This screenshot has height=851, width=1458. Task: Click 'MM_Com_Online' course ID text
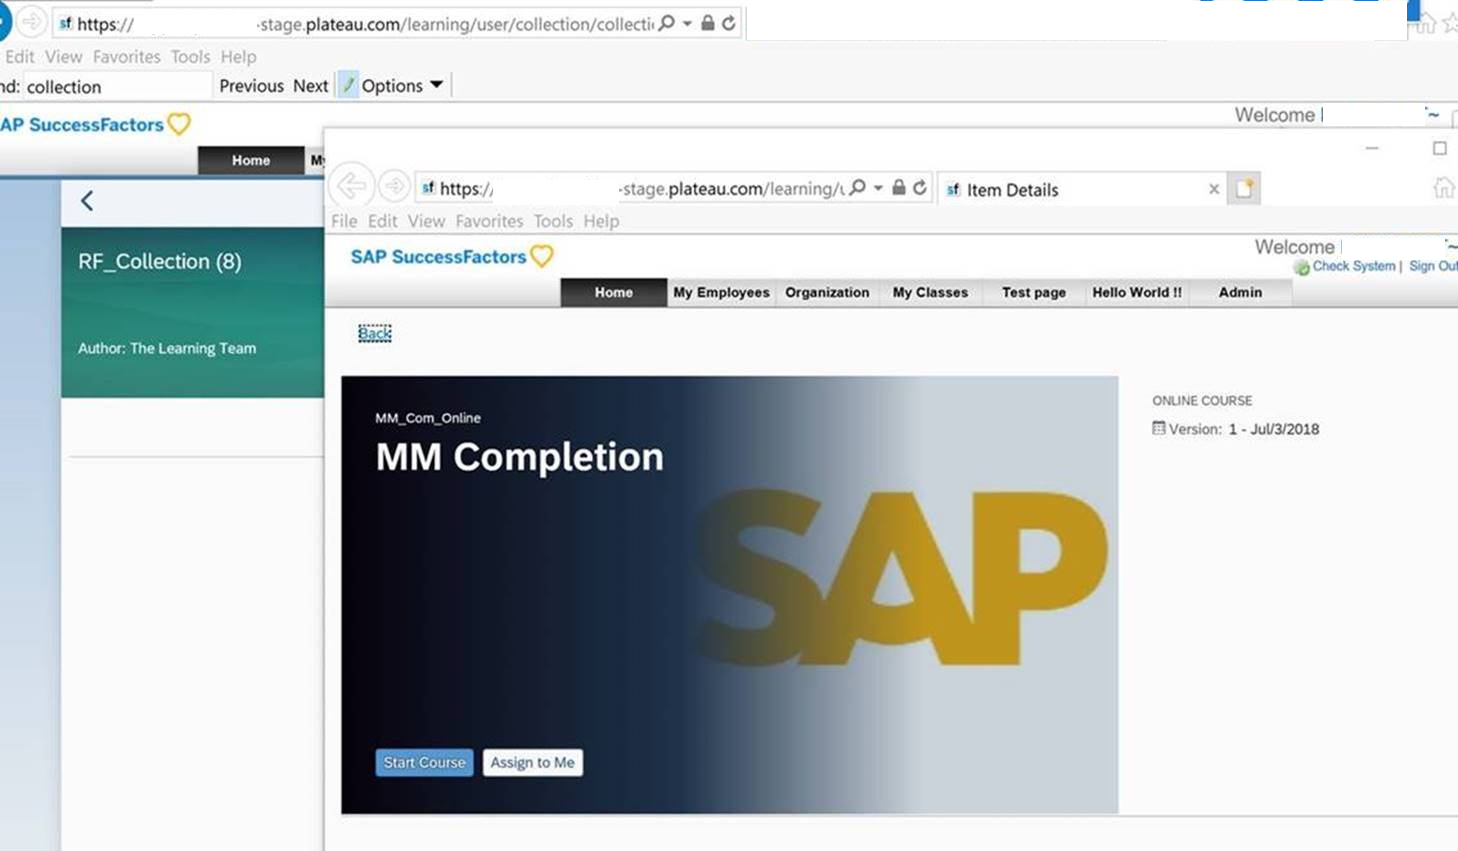(x=428, y=418)
